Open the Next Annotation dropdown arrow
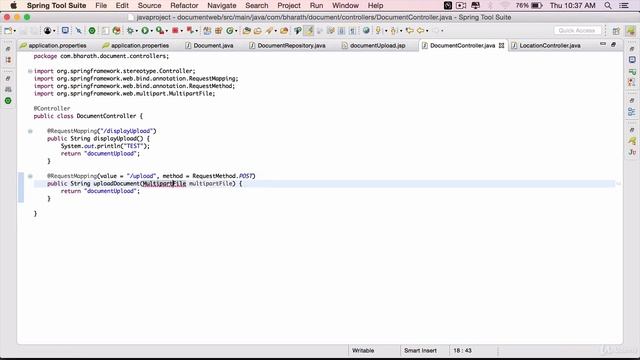Image resolution: width=640 pixels, height=360 pixels. tap(386, 31)
